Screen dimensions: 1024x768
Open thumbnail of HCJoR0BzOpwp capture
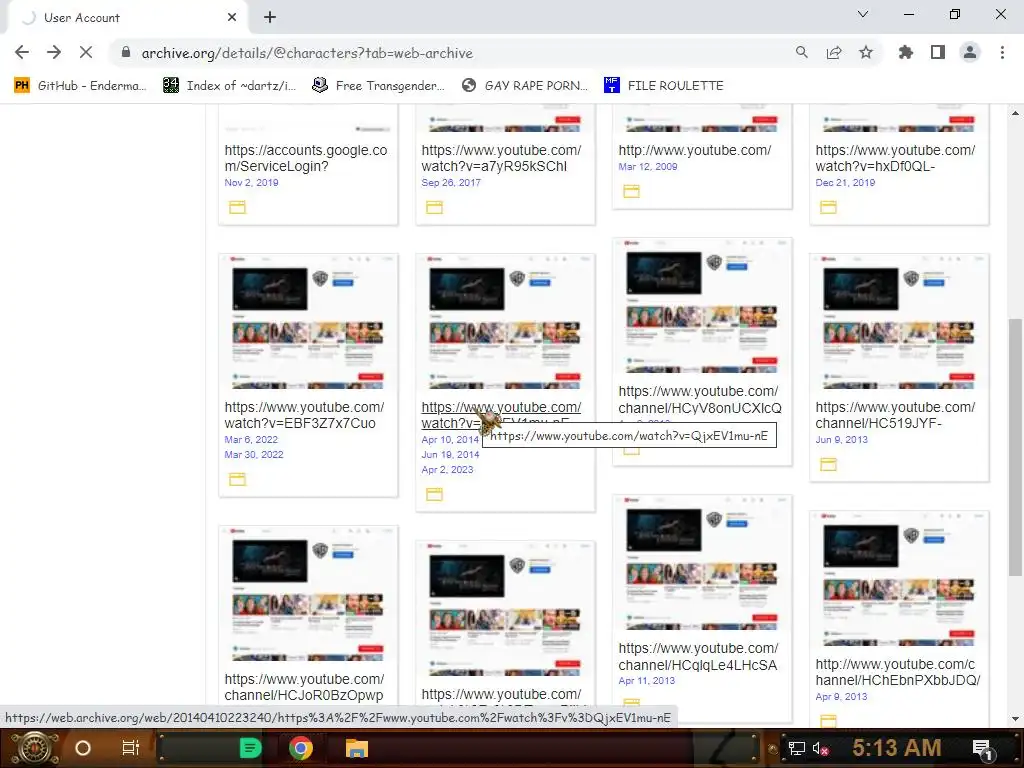pos(308,594)
